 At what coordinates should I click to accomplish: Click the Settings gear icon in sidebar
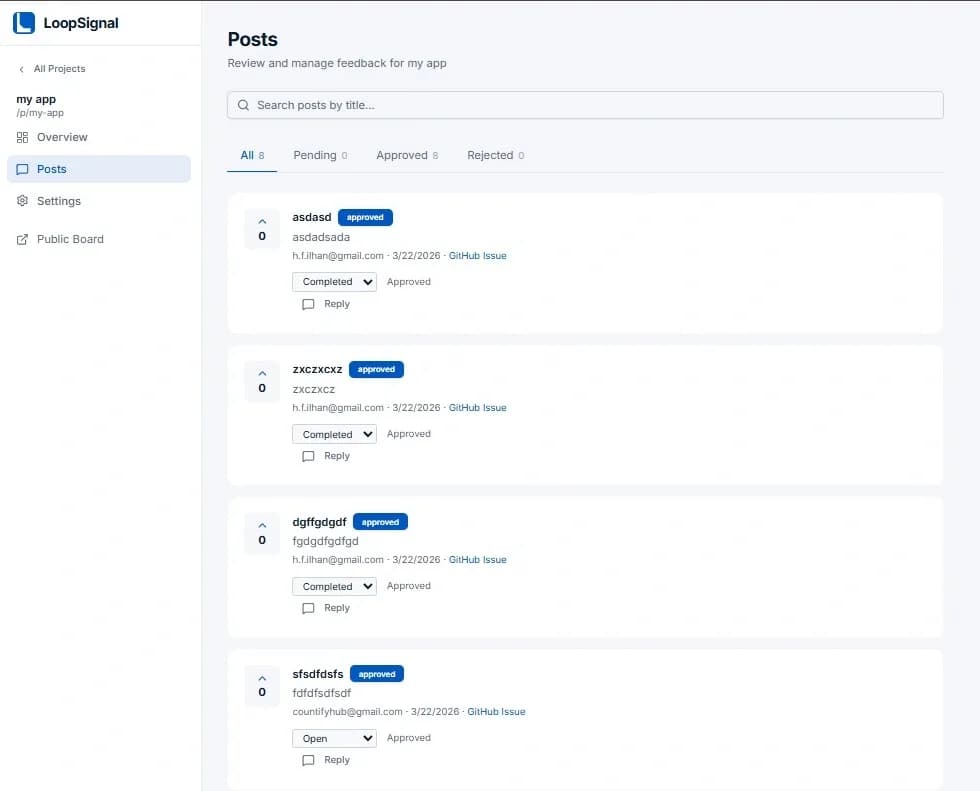pos(22,201)
